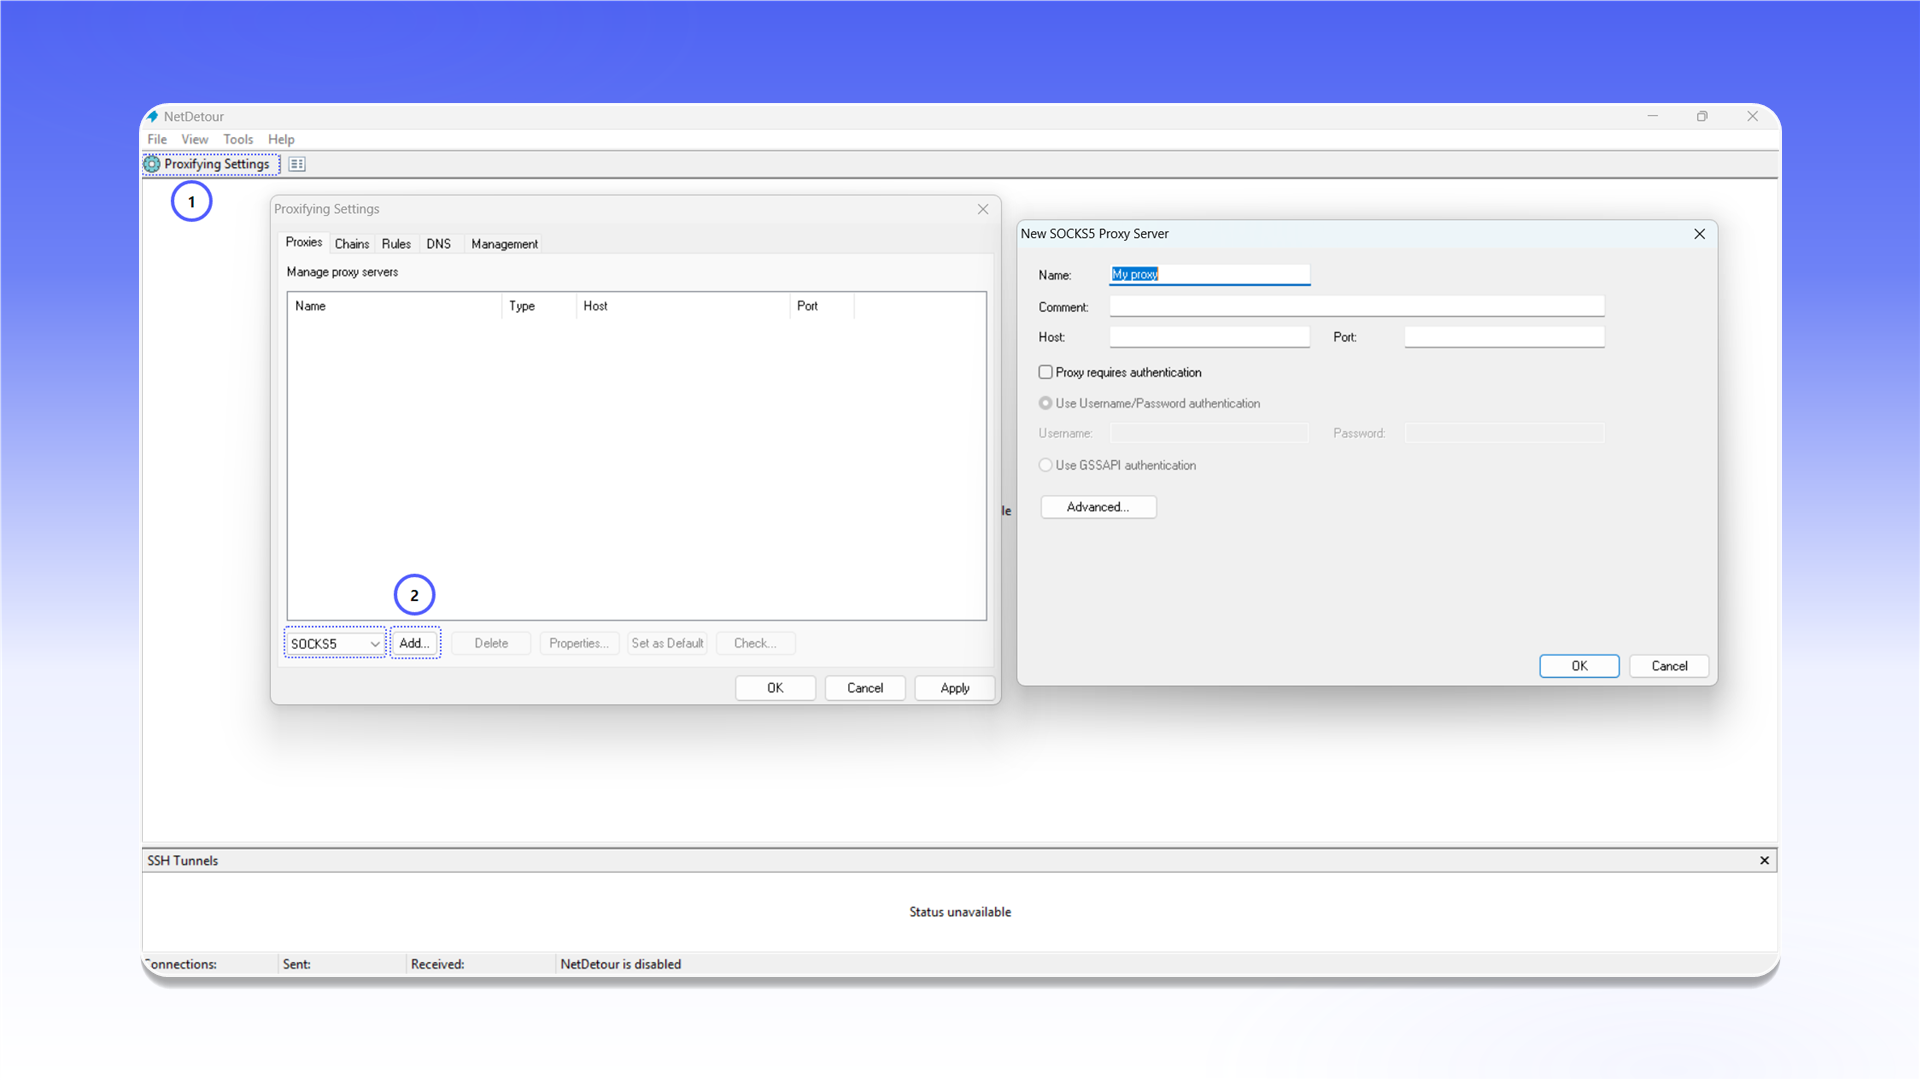Select Use Username/Password authentication radio
This screenshot has width=1920, height=1080.
(1045, 403)
